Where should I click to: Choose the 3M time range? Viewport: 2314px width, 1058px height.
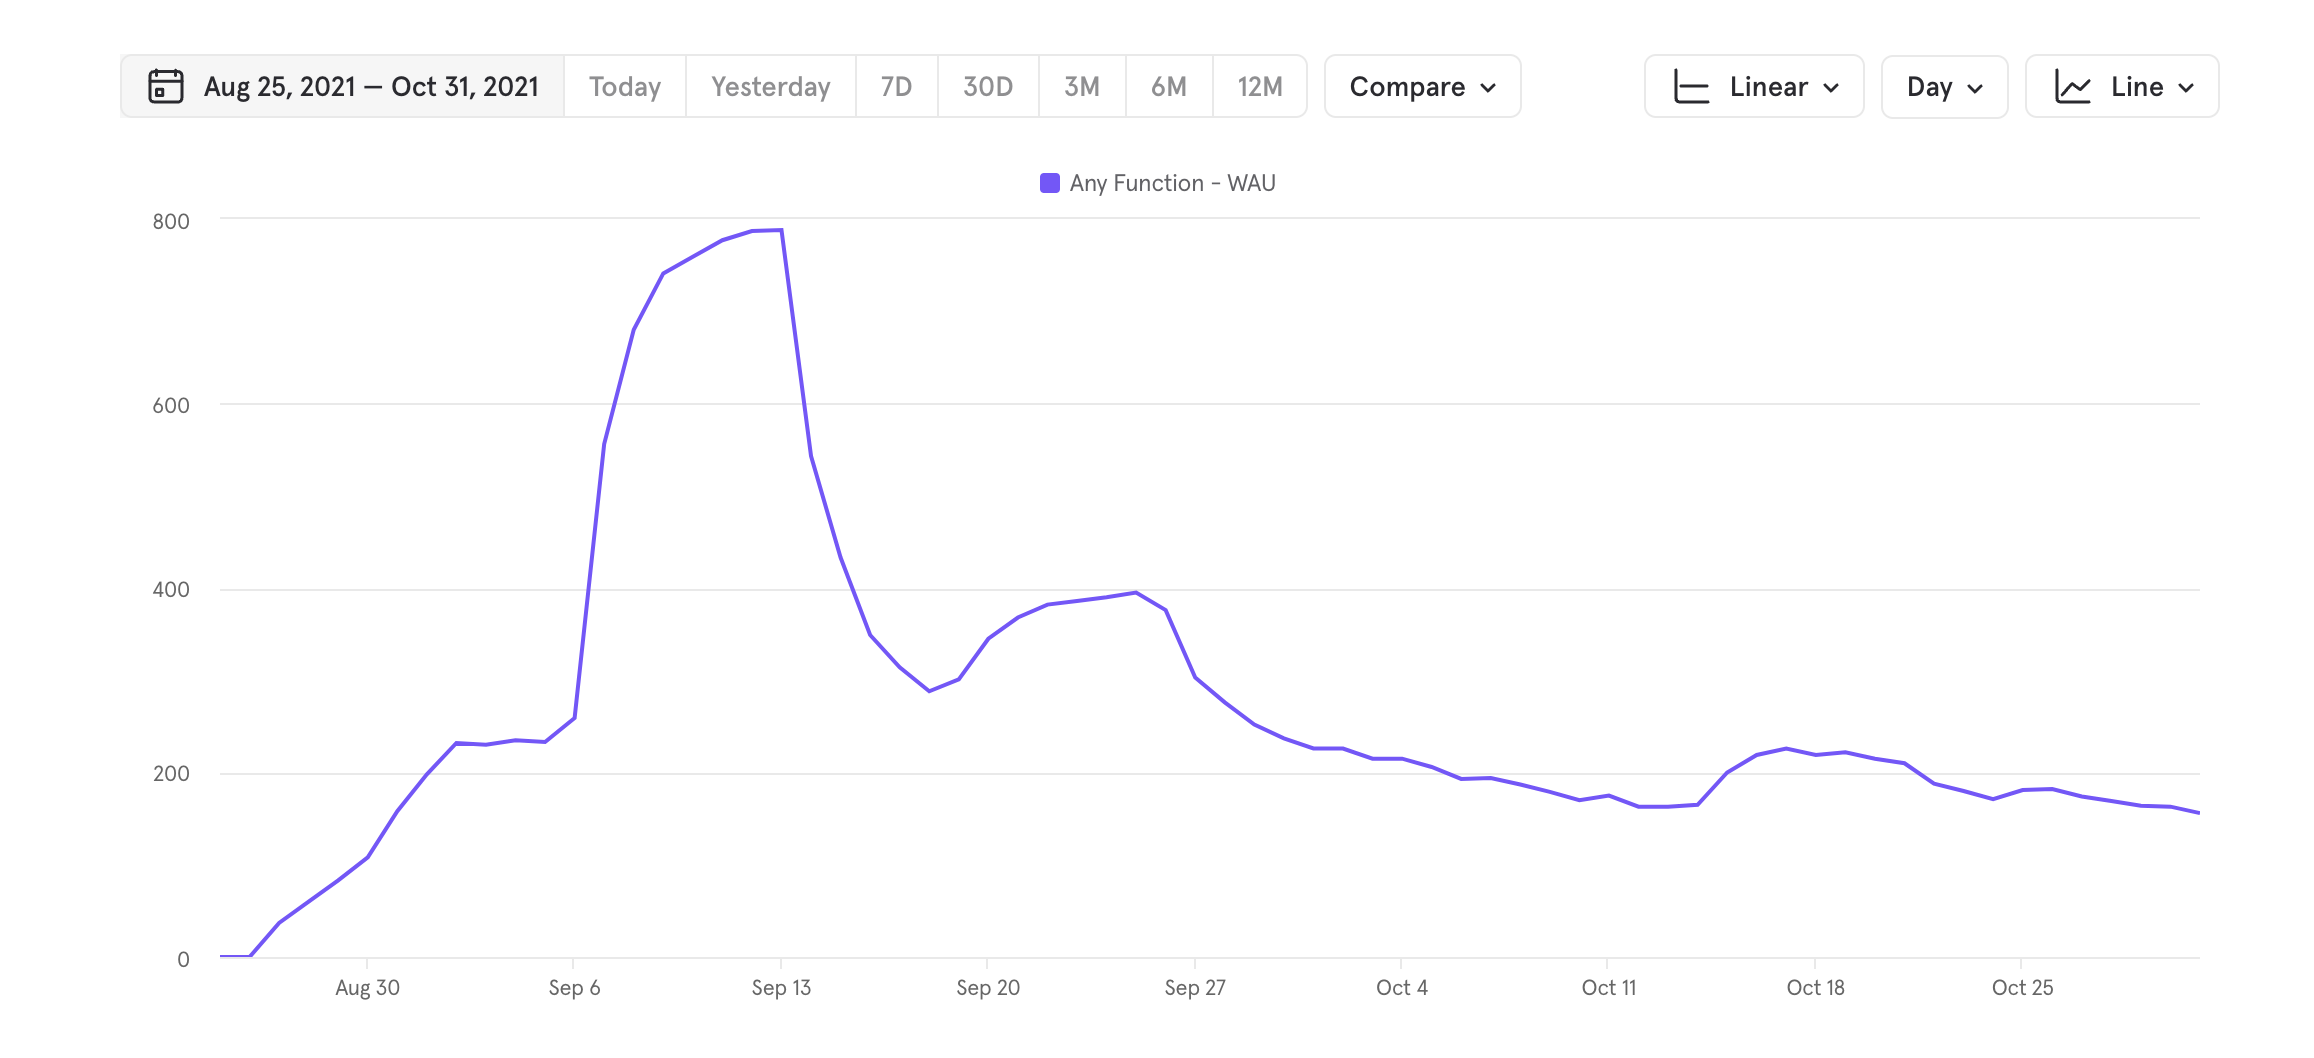point(1081,87)
